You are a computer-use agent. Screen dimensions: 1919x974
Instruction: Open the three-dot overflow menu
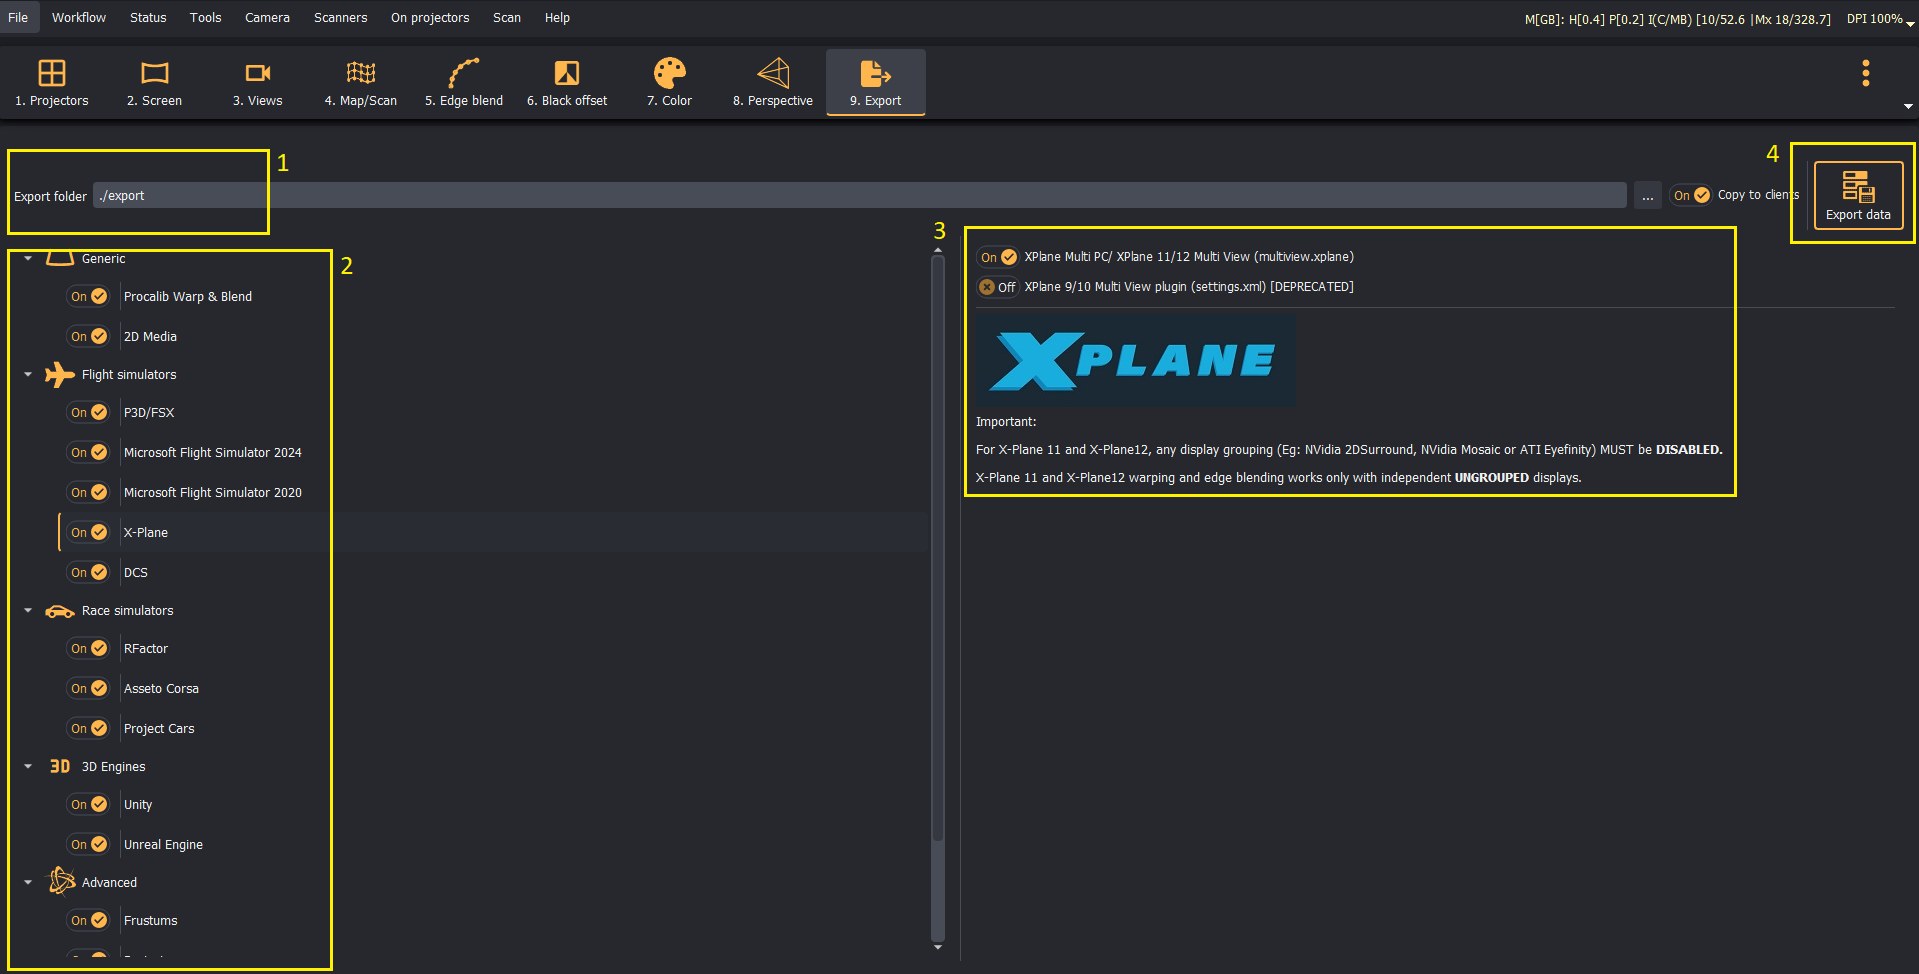1866,73
